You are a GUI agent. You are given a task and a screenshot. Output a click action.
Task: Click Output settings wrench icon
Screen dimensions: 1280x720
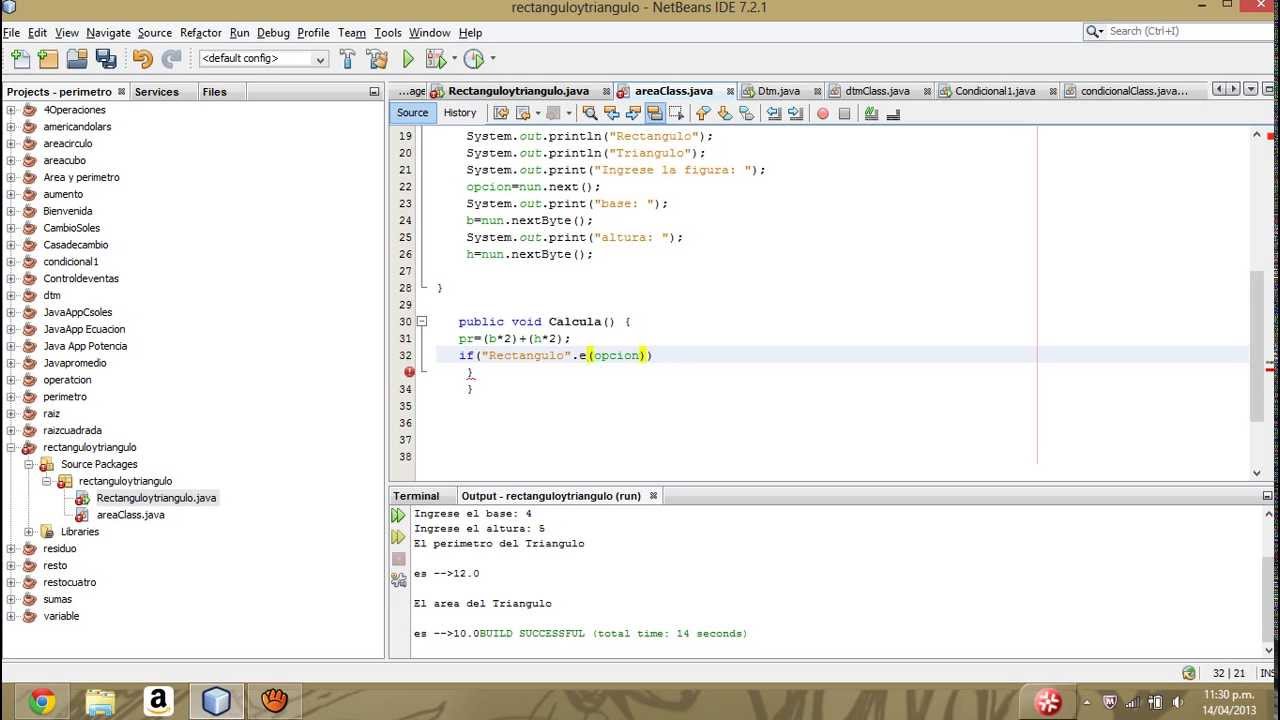tap(398, 579)
